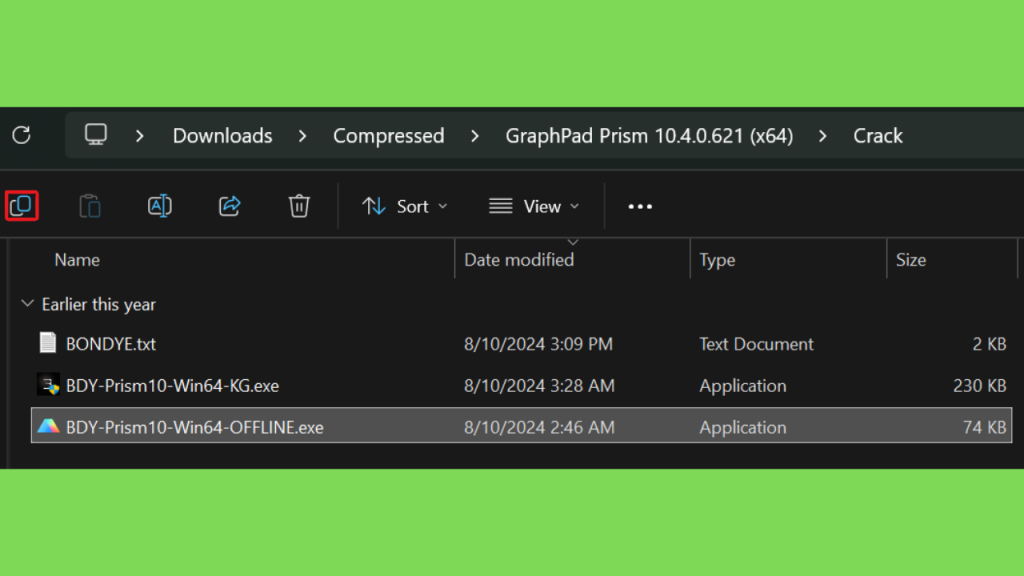The width and height of the screenshot is (1024, 576).
Task: Click the Copy icon in toolbar
Action: pos(22,206)
